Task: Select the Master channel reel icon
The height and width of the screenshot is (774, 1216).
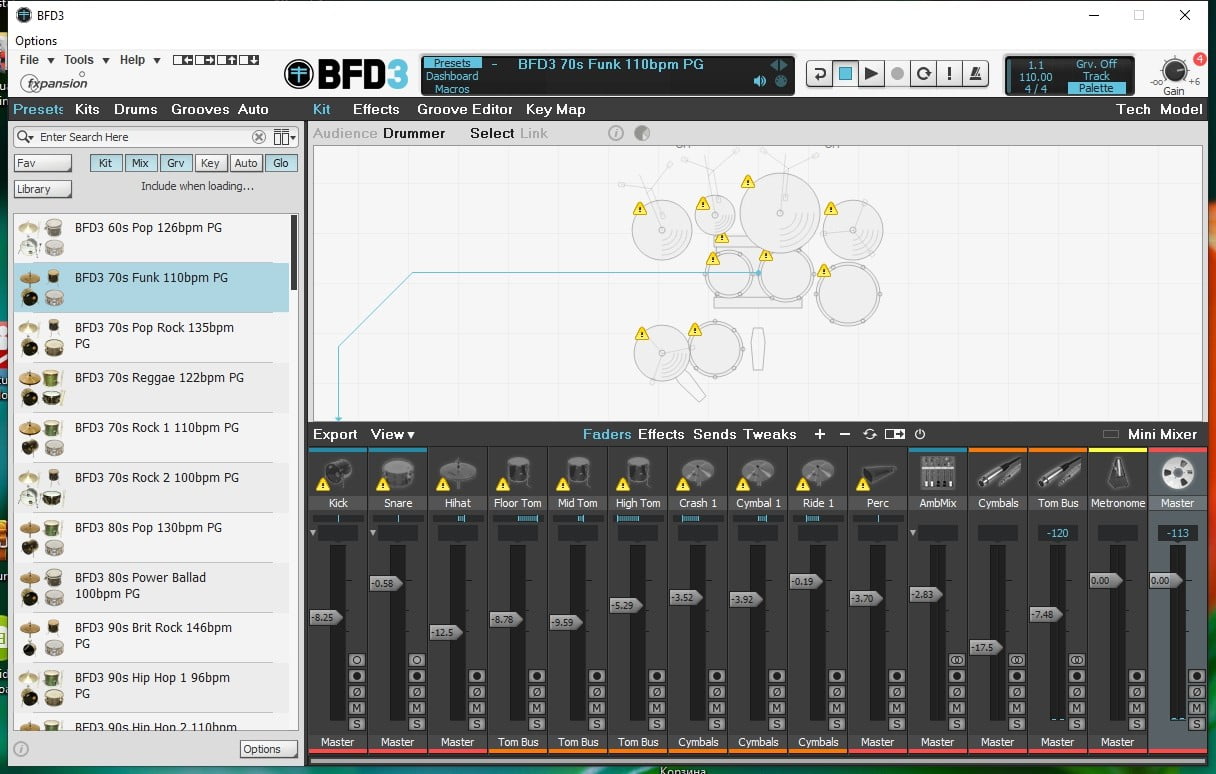Action: [1178, 474]
